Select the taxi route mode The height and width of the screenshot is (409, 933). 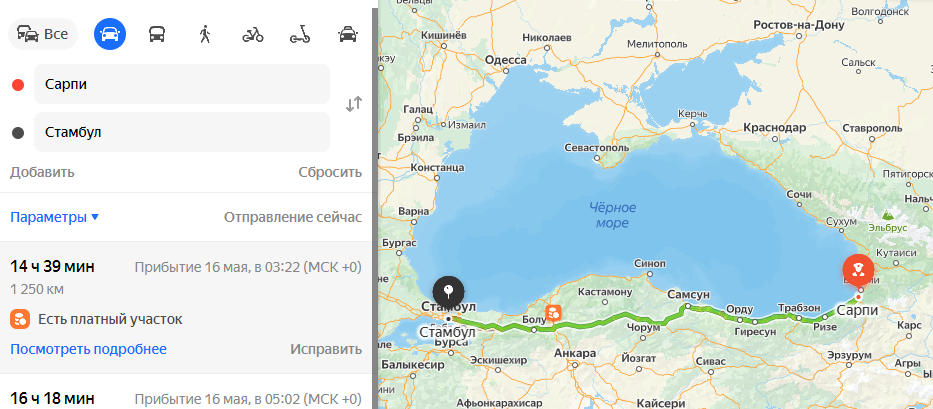click(348, 35)
